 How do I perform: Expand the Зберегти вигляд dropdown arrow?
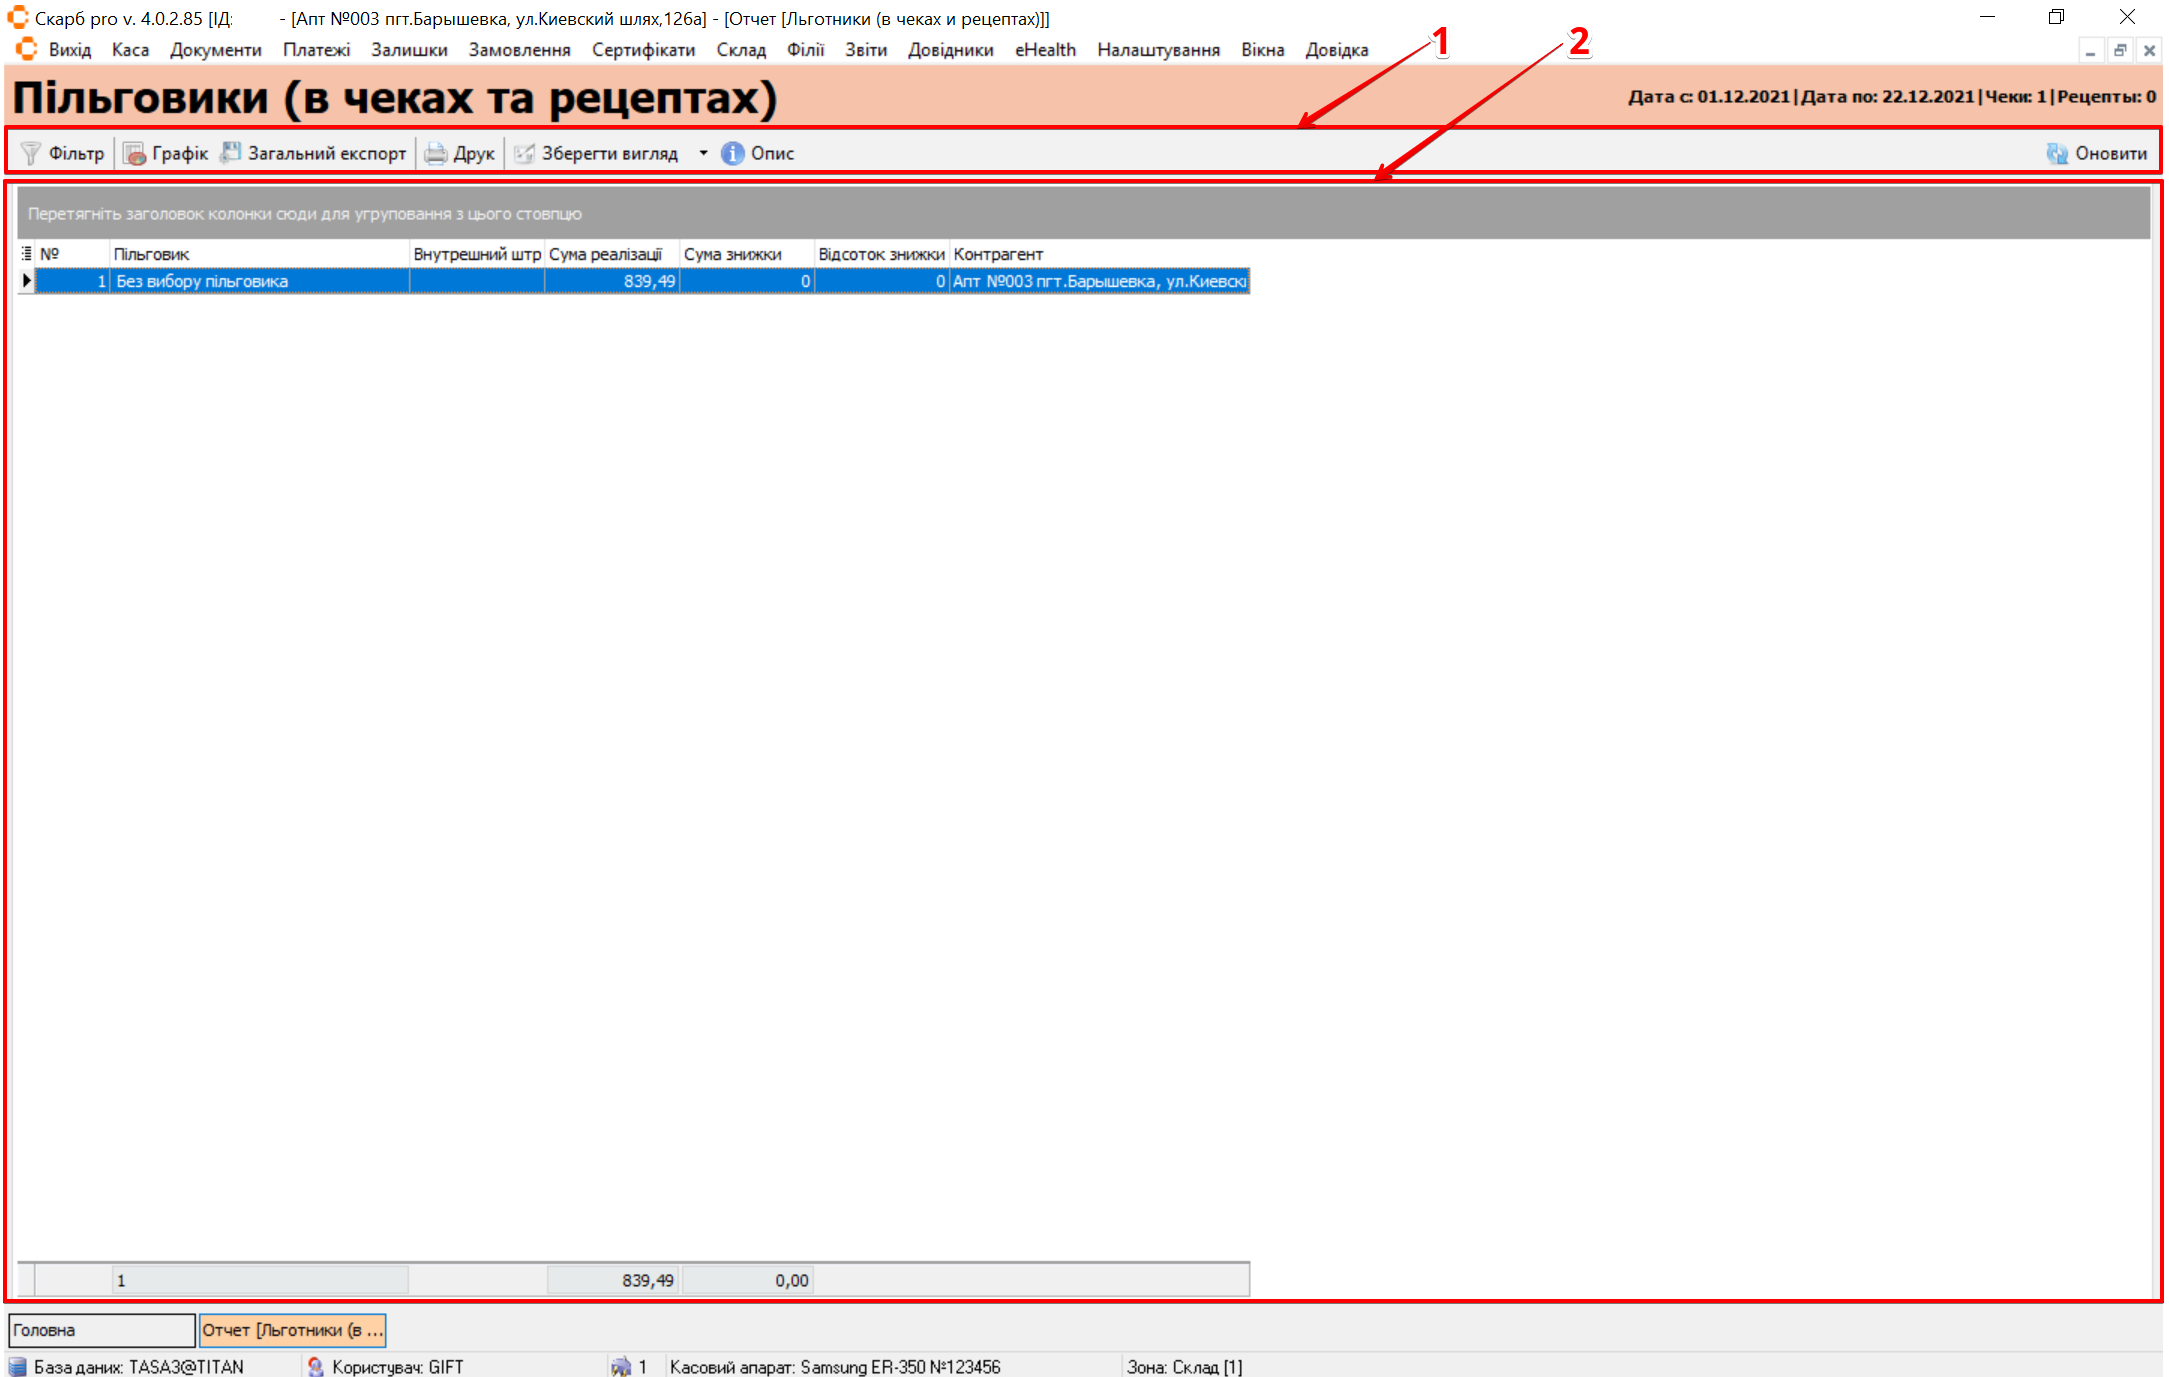point(703,153)
